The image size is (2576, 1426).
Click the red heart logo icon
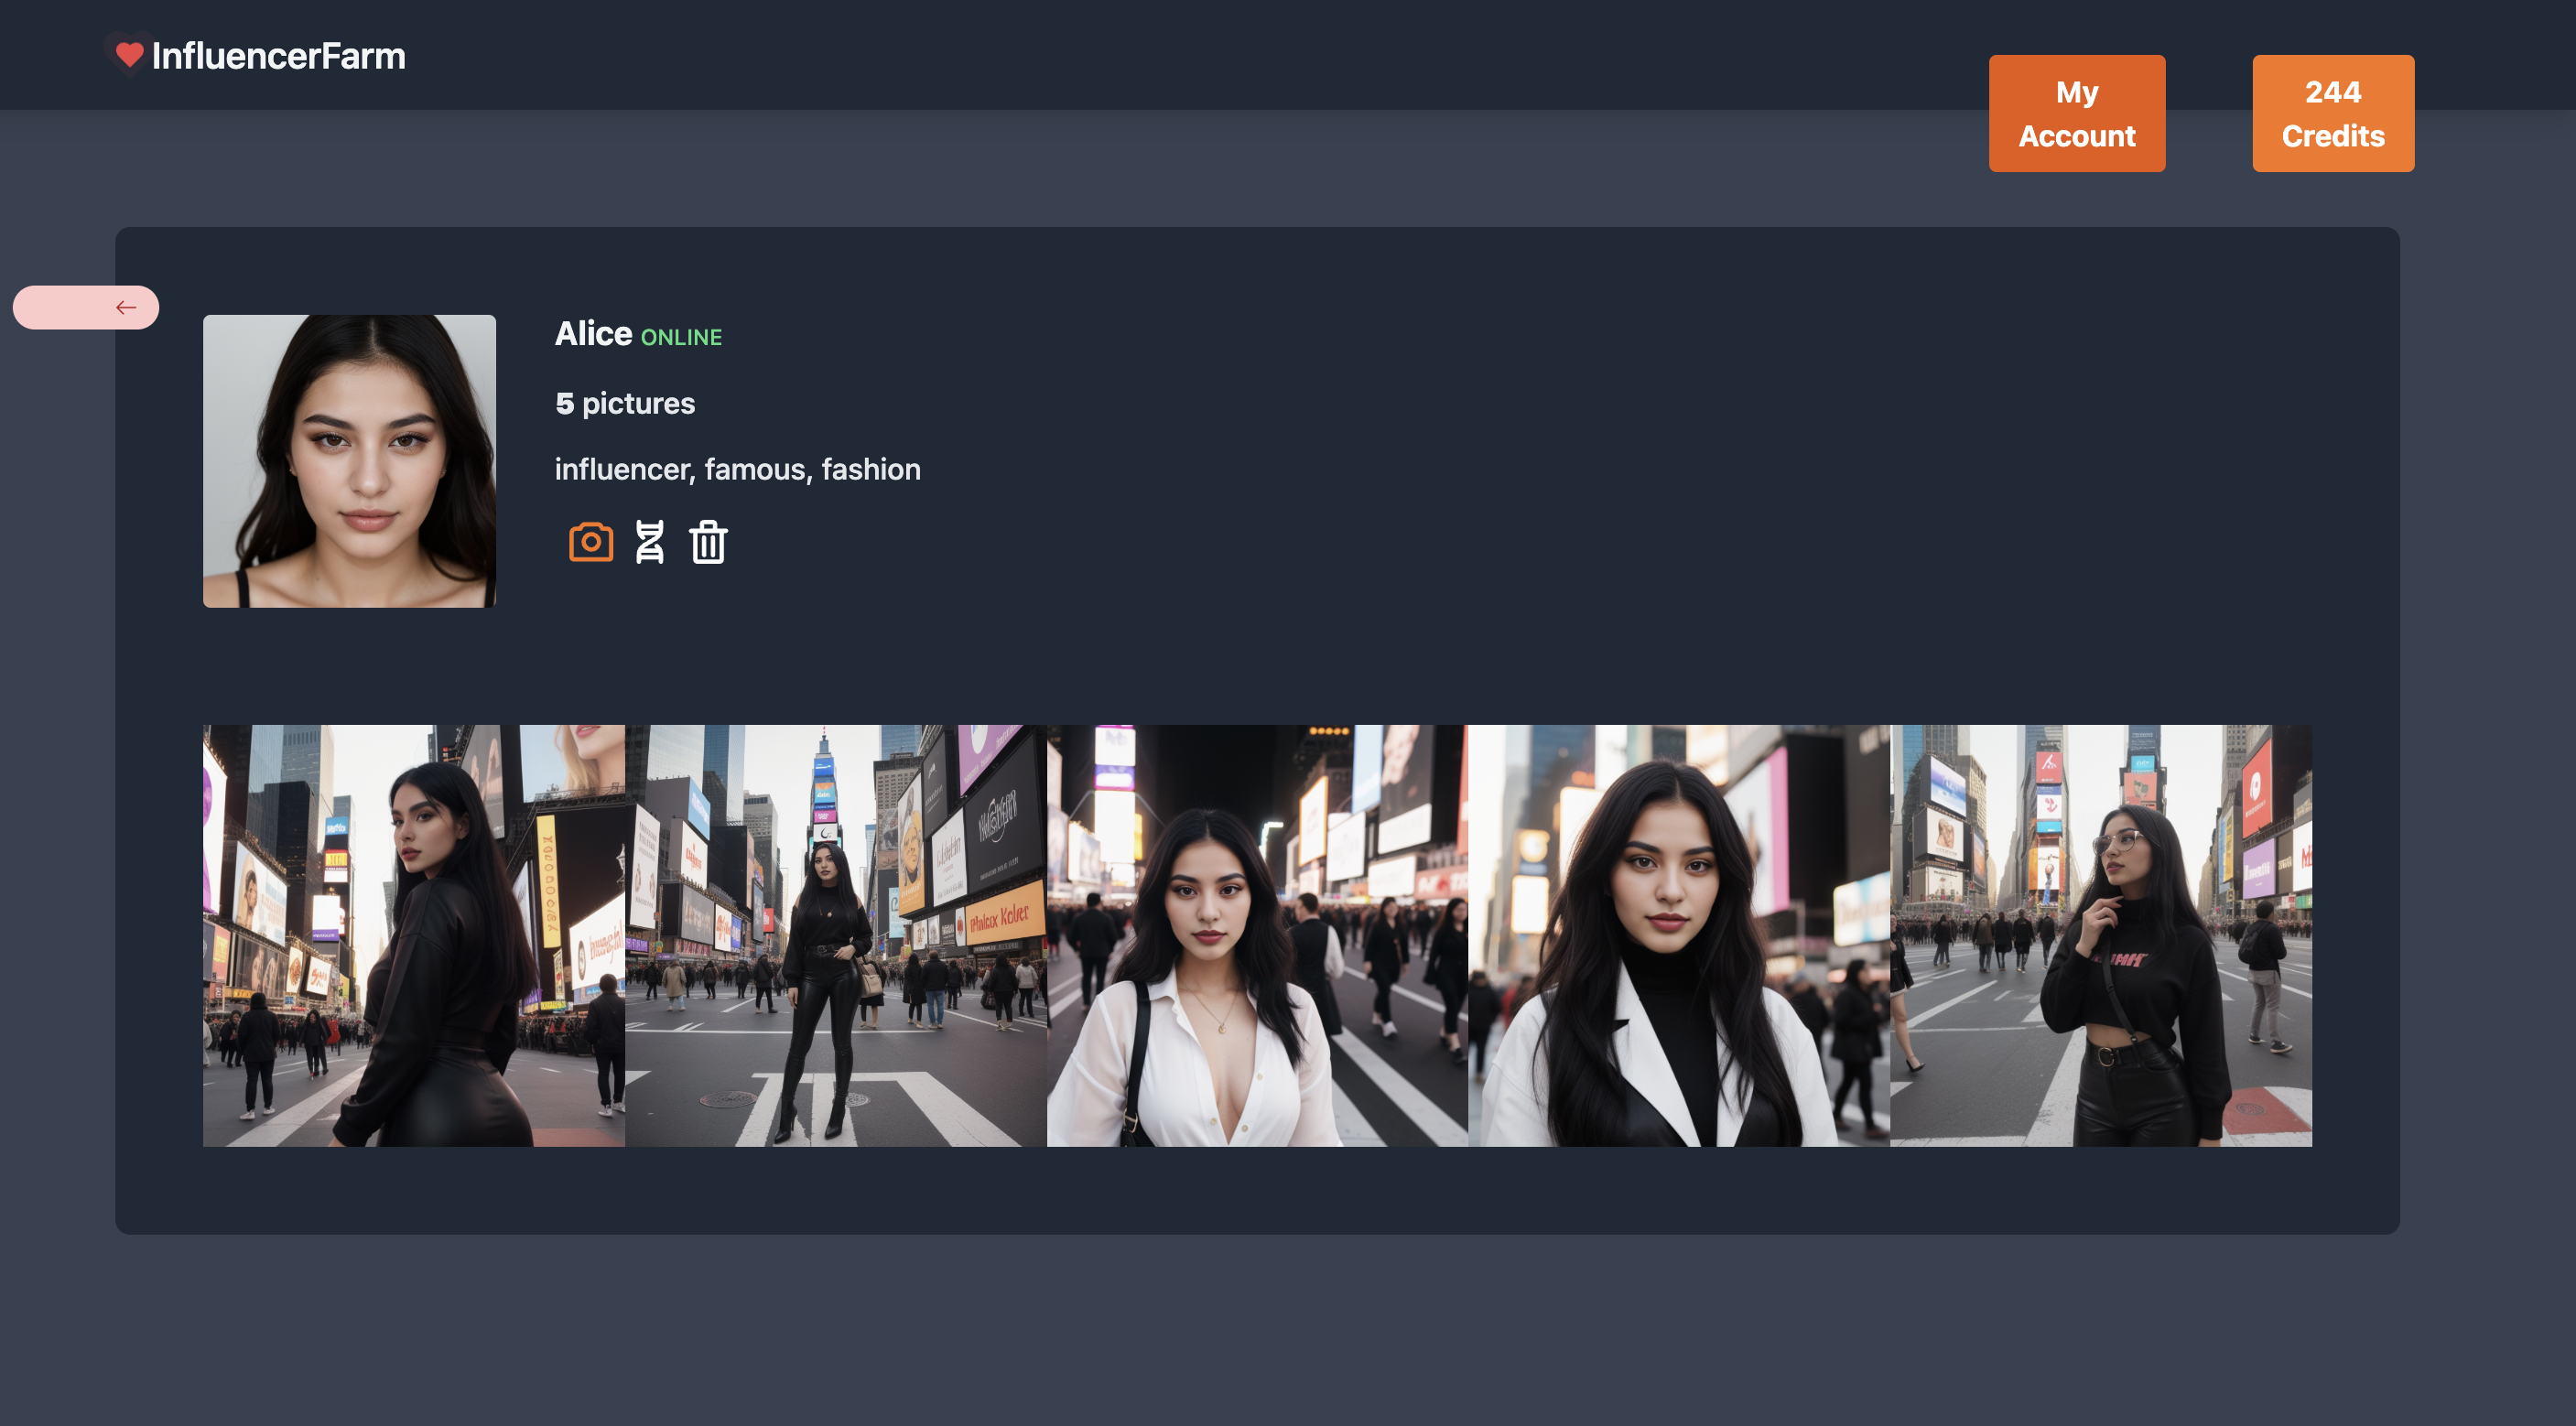[x=129, y=54]
